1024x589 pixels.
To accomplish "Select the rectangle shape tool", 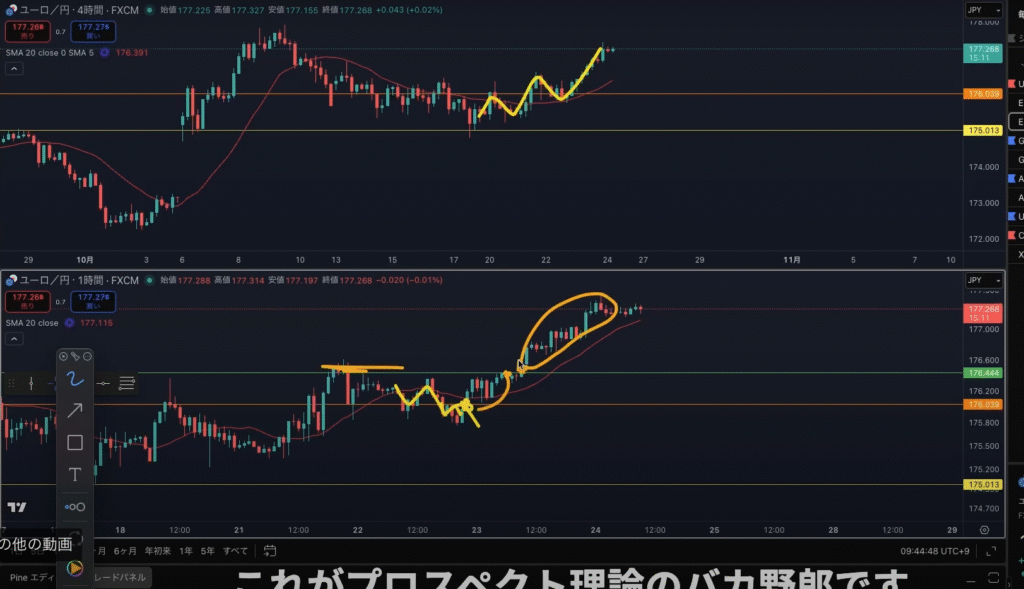I will pos(75,442).
